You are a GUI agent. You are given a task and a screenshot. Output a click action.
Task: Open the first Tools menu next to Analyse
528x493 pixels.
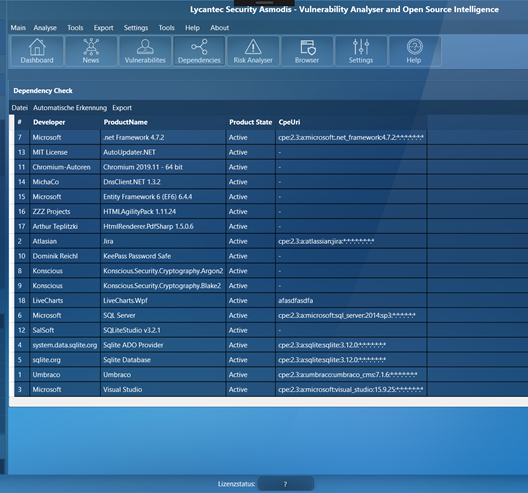[x=75, y=28]
